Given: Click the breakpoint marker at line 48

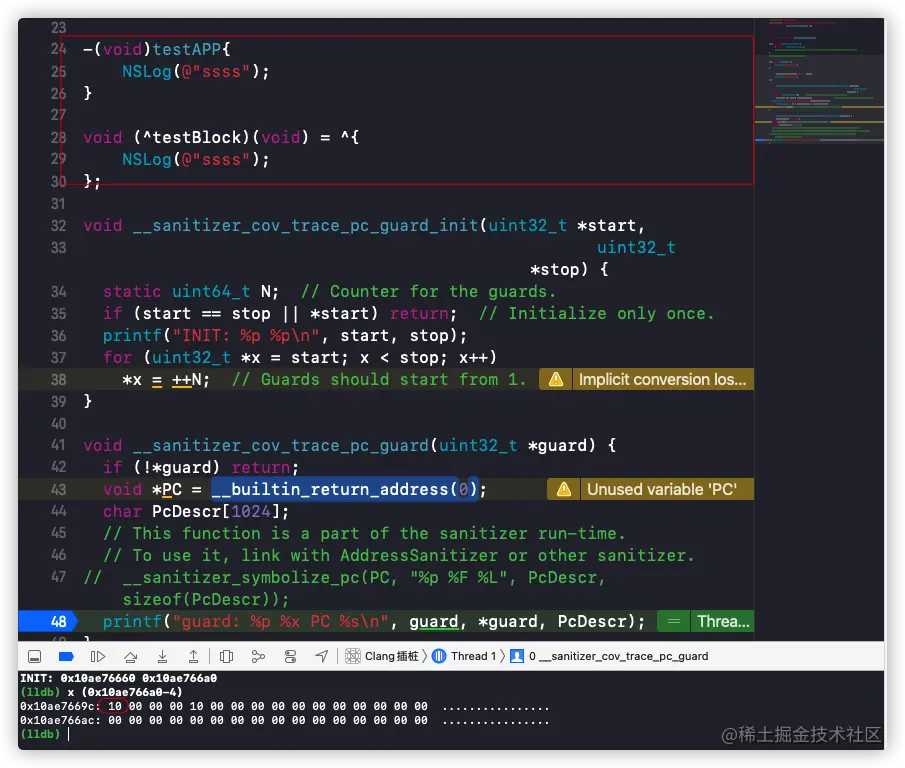Looking at the screenshot, I should click(48, 621).
